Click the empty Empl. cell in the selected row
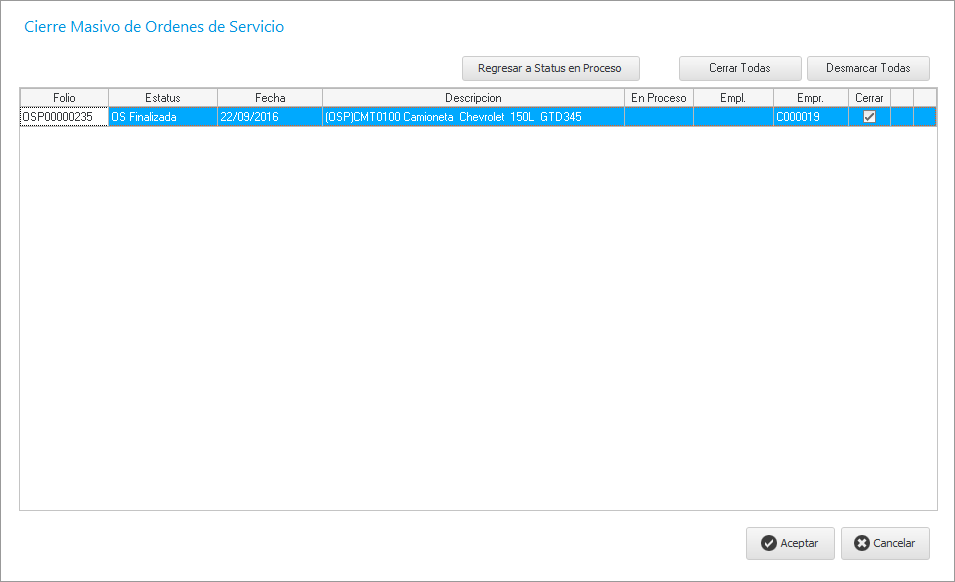 [733, 117]
